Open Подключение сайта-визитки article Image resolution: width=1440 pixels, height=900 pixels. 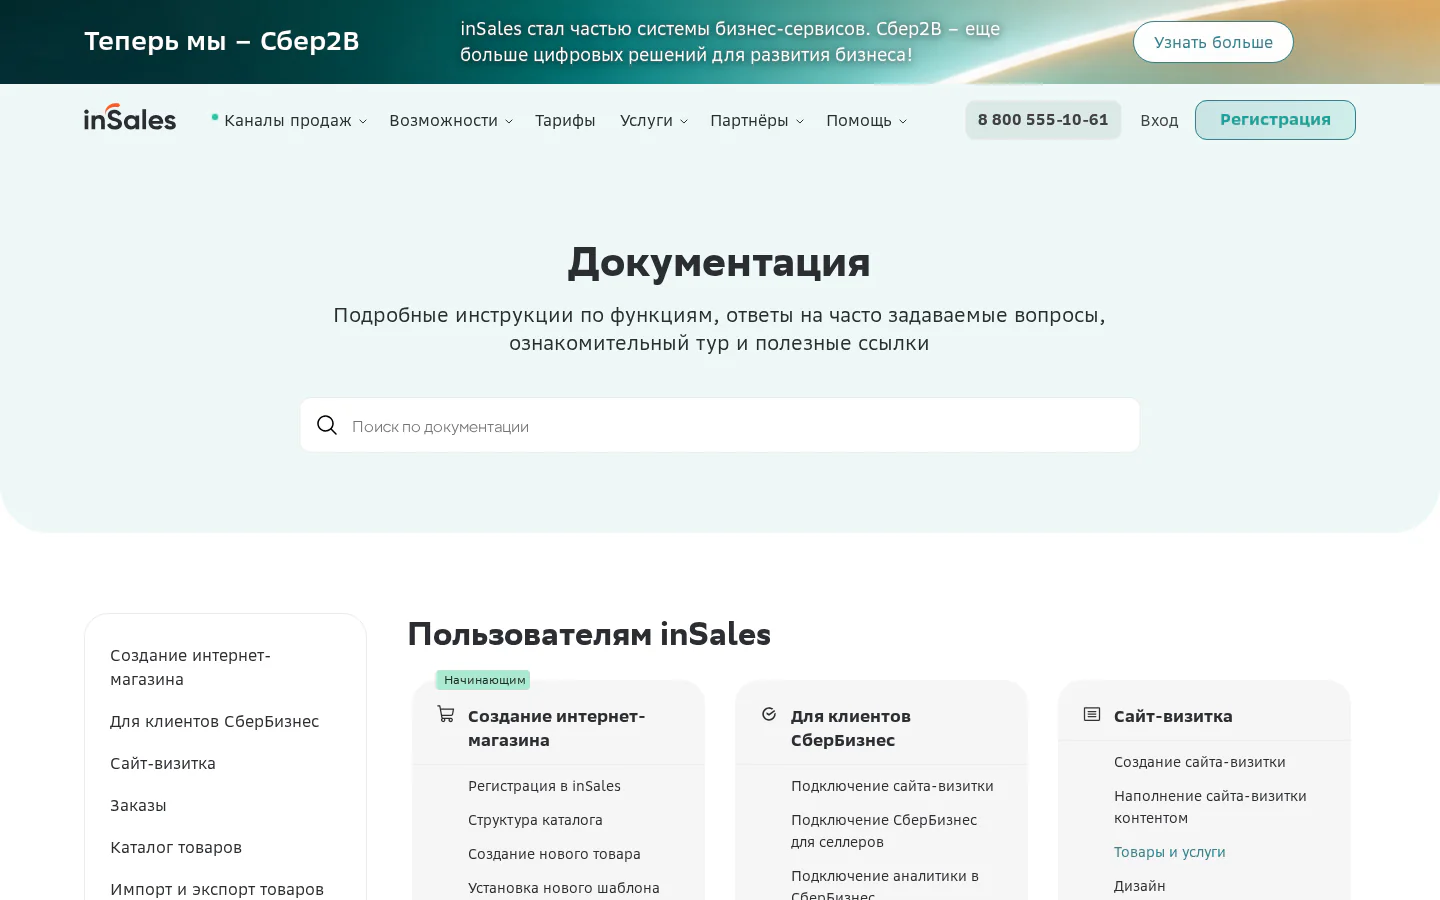[x=892, y=786]
